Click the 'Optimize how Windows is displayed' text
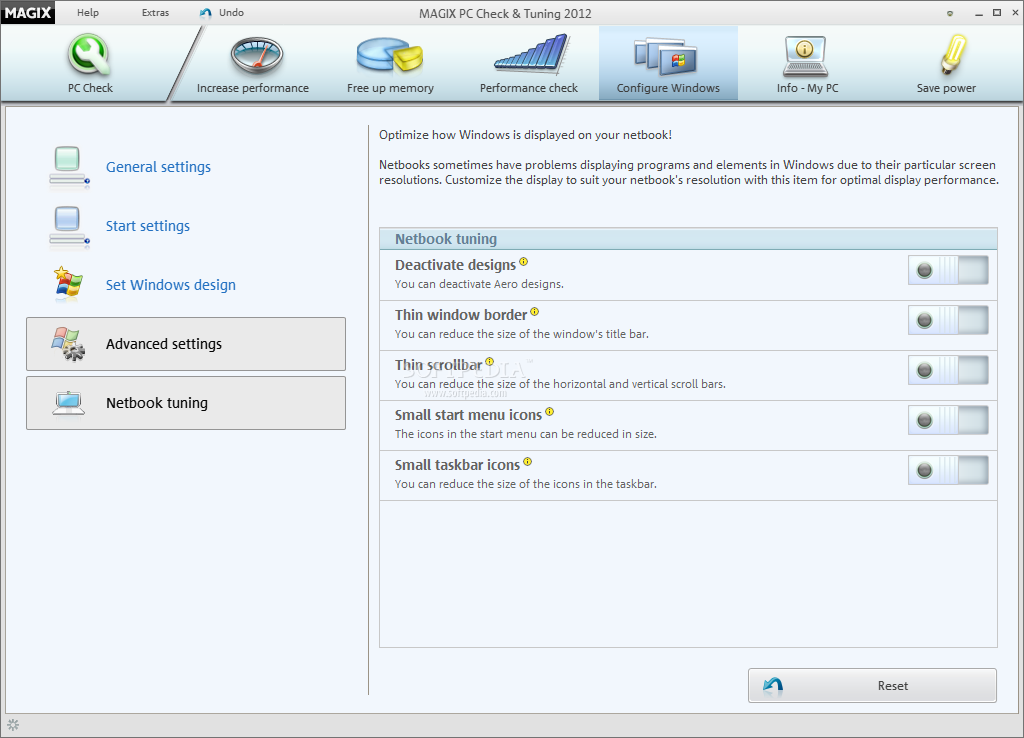 [526, 135]
